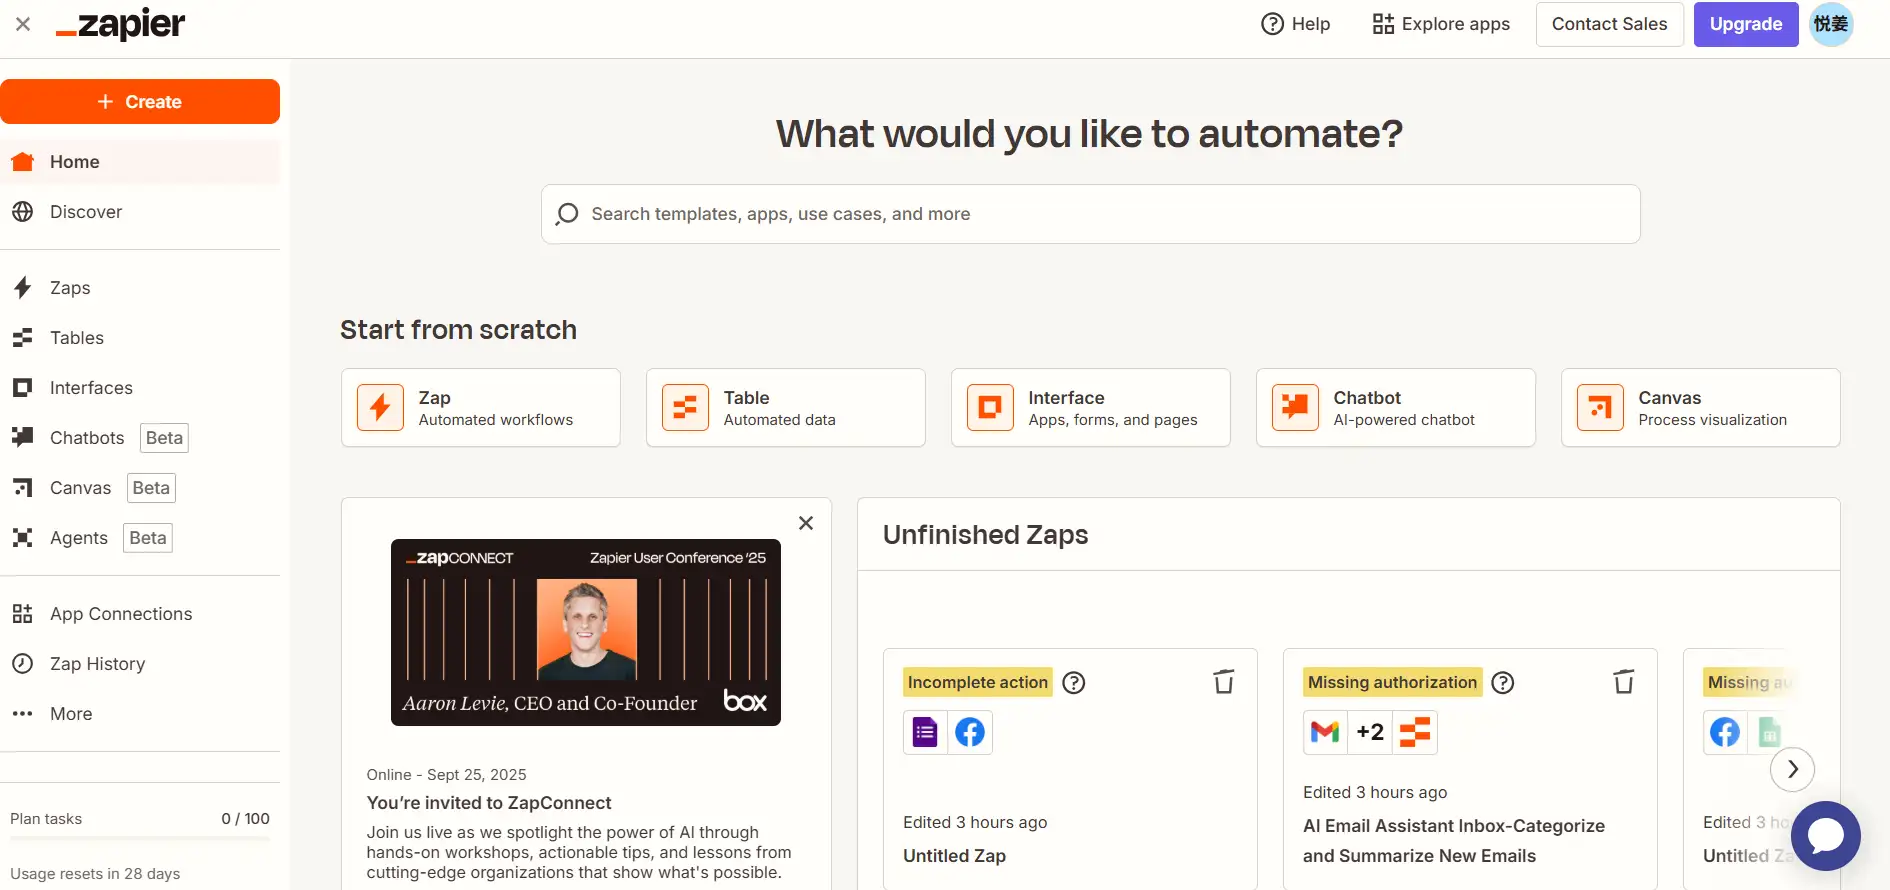Screen dimensions: 1890x890
Task: Open Discover in the sidebar
Action: pyautogui.click(x=140, y=212)
